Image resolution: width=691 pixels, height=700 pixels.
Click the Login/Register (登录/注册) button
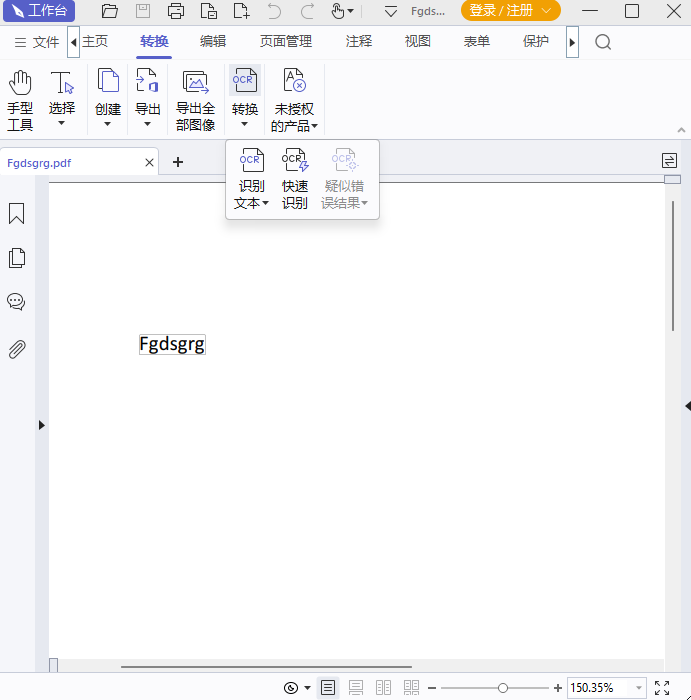pos(510,11)
